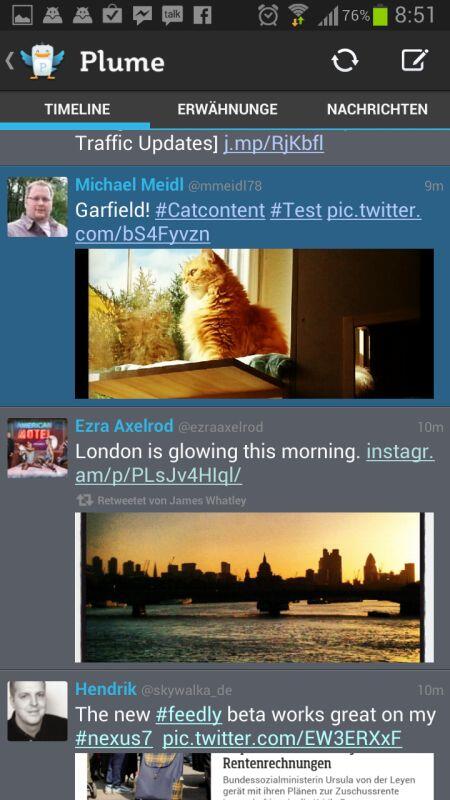Tap the gallery picture notification icon
Image resolution: width=450 pixels, height=800 pixels.
tap(22, 15)
